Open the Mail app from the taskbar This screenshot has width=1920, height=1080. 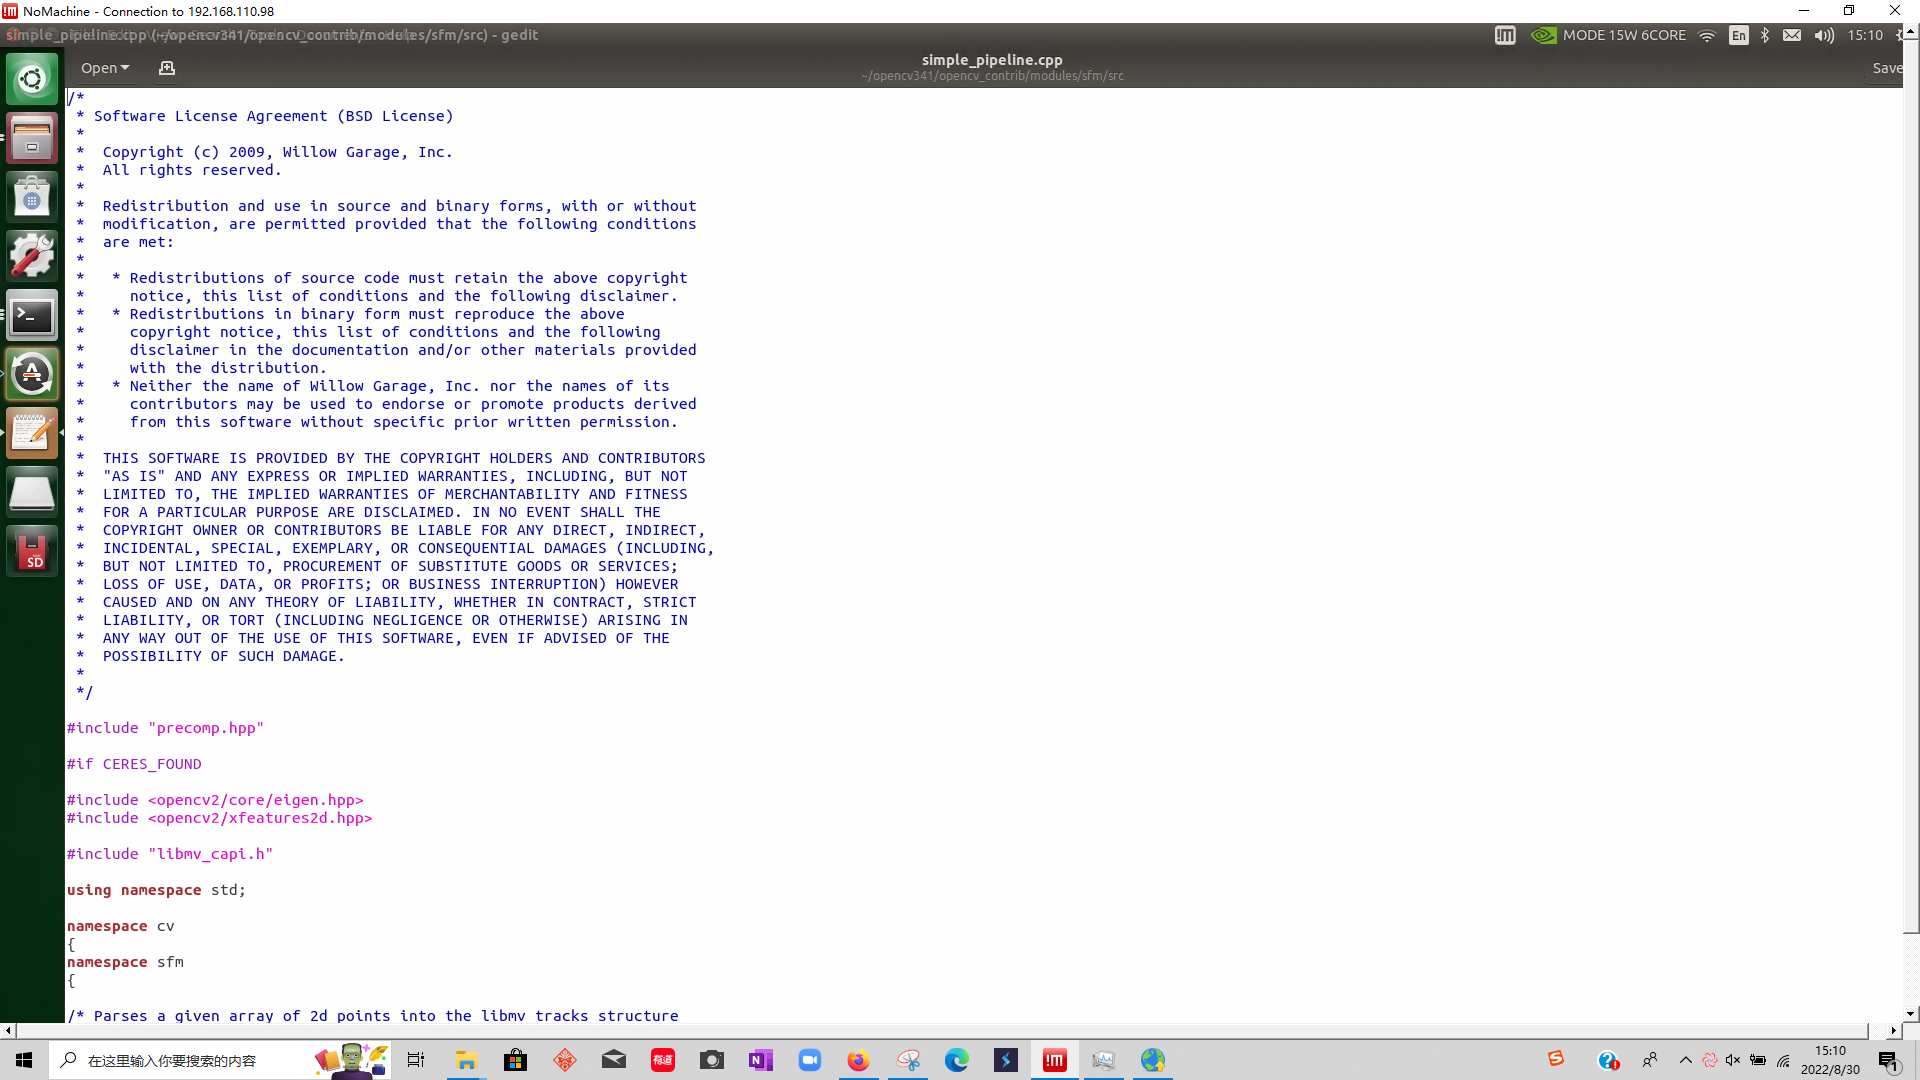pos(613,1060)
